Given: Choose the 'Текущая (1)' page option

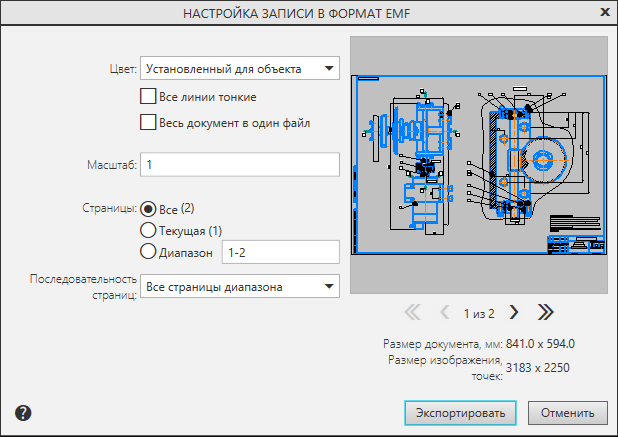Looking at the screenshot, I should pyautogui.click(x=149, y=231).
